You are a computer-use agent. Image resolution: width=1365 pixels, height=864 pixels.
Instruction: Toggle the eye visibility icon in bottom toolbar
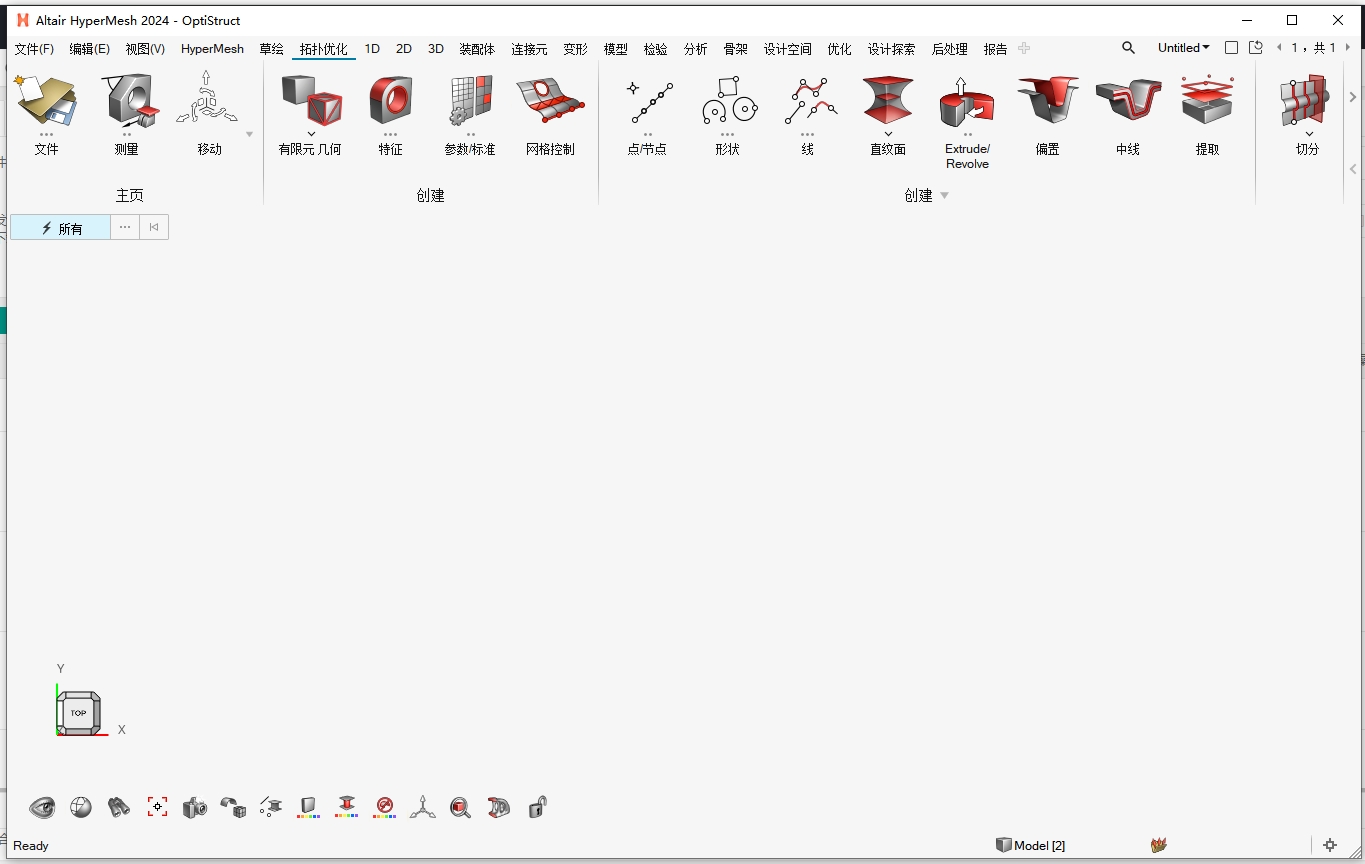[x=44, y=807]
